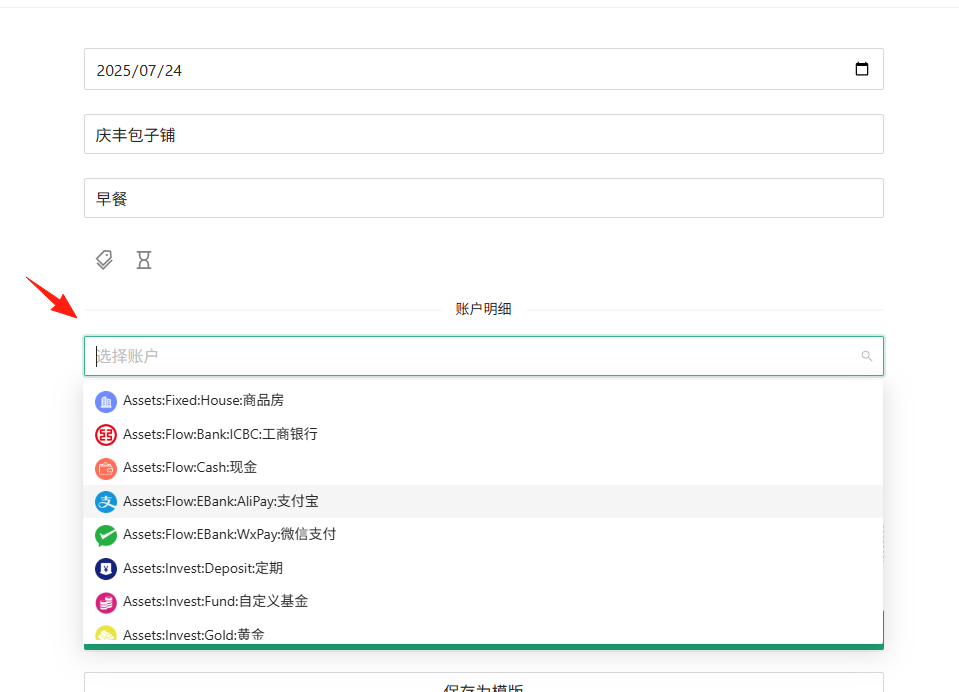
Task: Open the calendar date picker icon
Action: [861, 69]
